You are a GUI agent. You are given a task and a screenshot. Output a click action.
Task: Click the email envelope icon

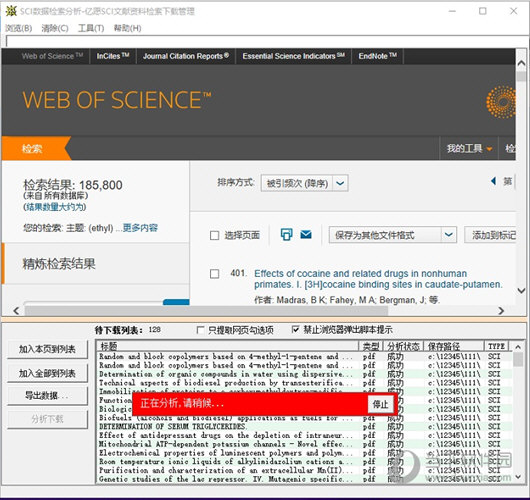tap(306, 234)
